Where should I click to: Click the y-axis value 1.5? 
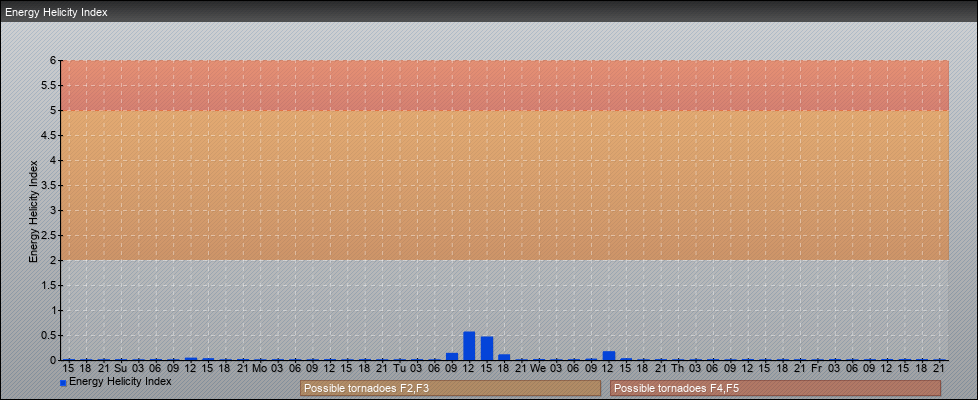[x=49, y=285]
